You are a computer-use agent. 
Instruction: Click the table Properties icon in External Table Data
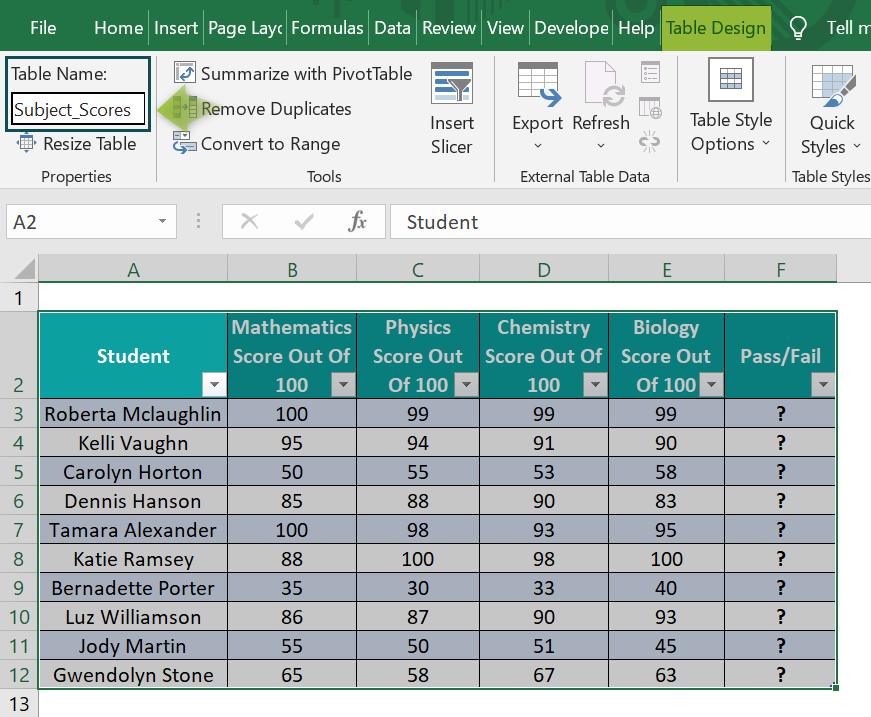(x=650, y=72)
